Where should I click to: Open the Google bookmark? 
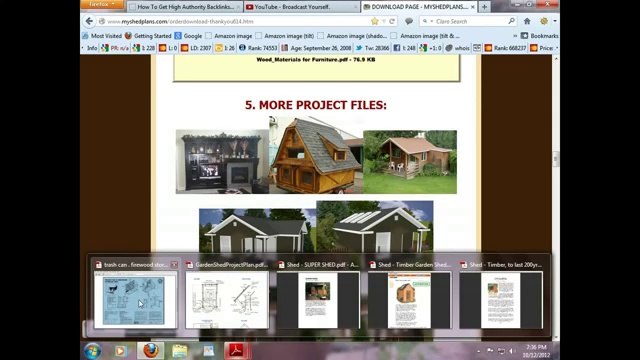188,36
